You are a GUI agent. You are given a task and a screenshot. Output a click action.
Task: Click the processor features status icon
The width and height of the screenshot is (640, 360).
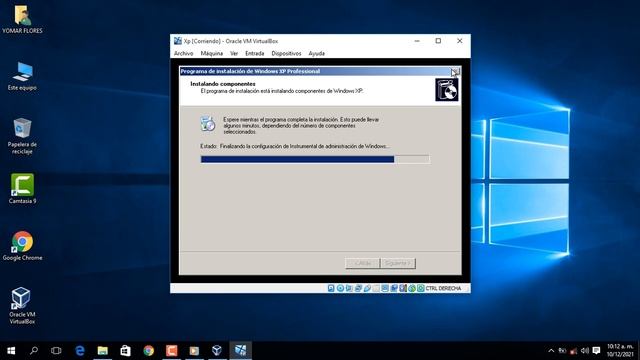coord(403,288)
